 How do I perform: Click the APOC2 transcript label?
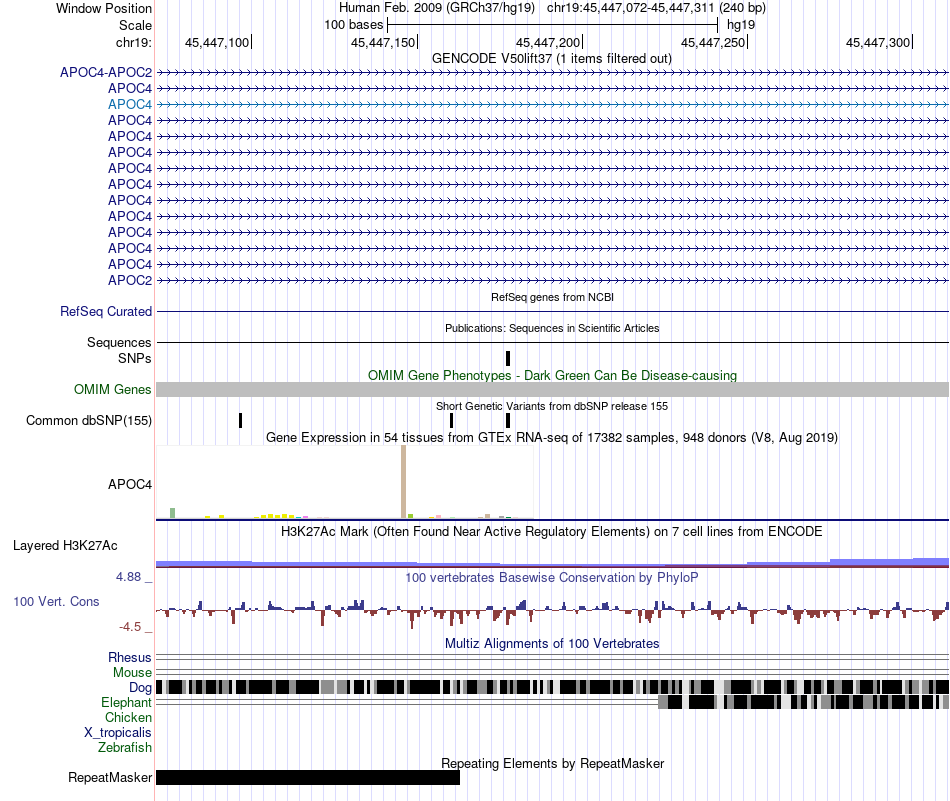click(x=130, y=280)
